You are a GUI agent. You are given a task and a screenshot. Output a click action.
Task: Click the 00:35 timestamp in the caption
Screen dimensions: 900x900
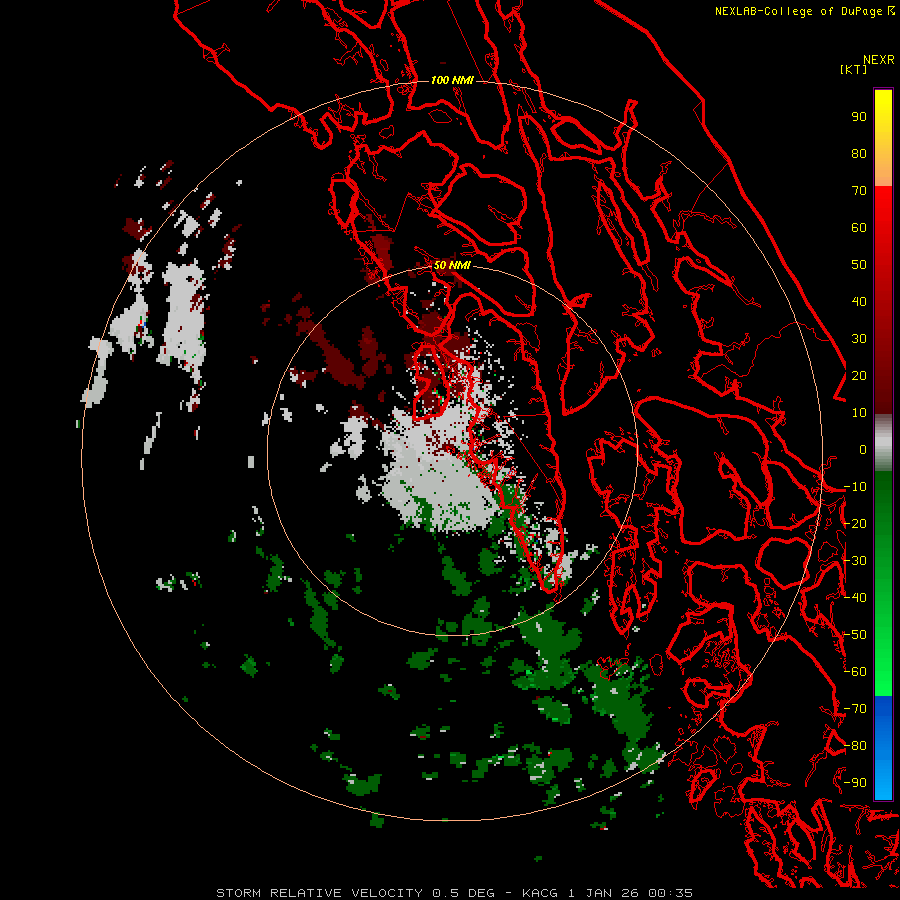point(670,893)
